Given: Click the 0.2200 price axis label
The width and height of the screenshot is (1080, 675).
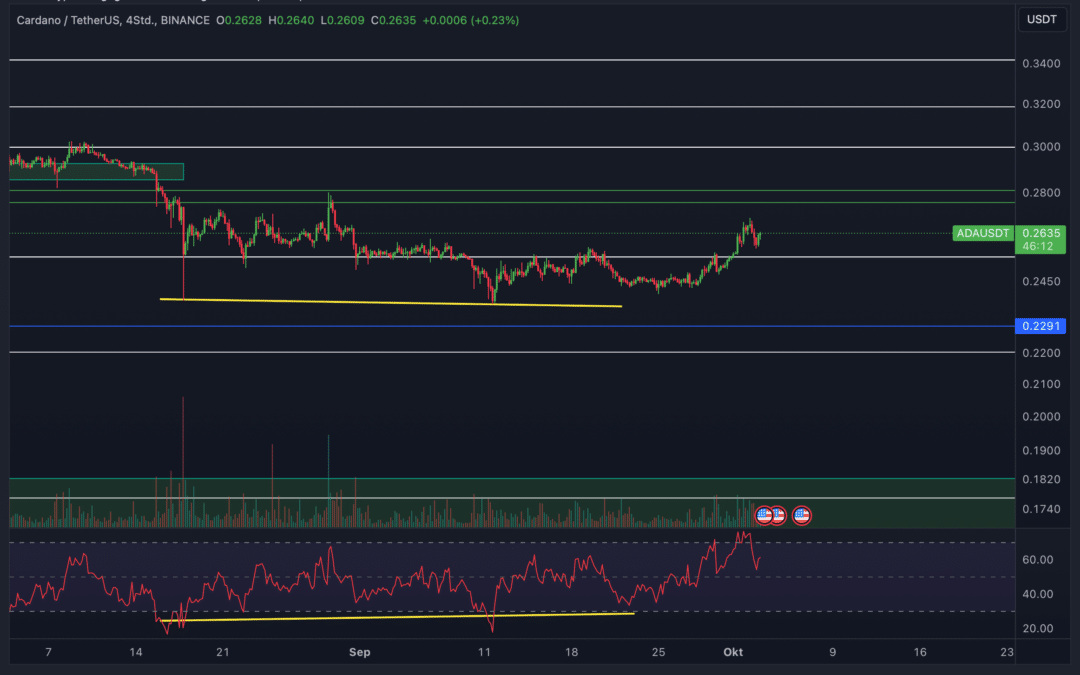Looking at the screenshot, I should pos(1041,353).
